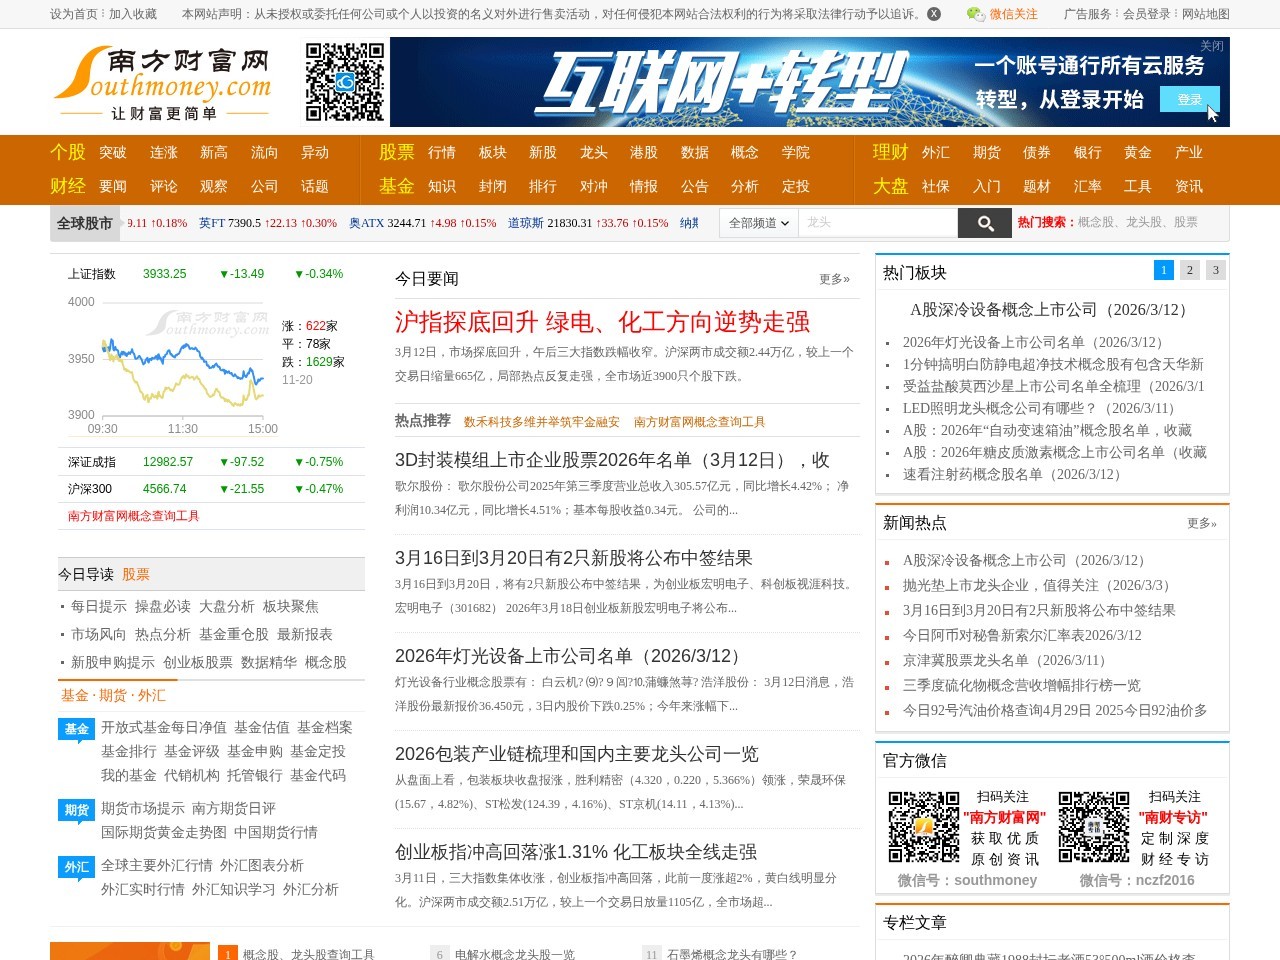Click the southmoney QR code in 官方微信 panel
1280x960 pixels.
tap(921, 828)
